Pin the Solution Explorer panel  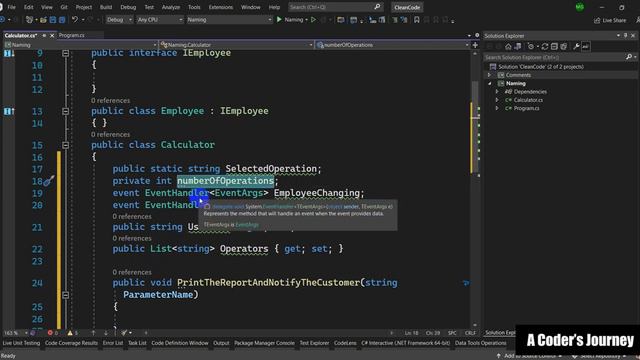[x=625, y=36]
